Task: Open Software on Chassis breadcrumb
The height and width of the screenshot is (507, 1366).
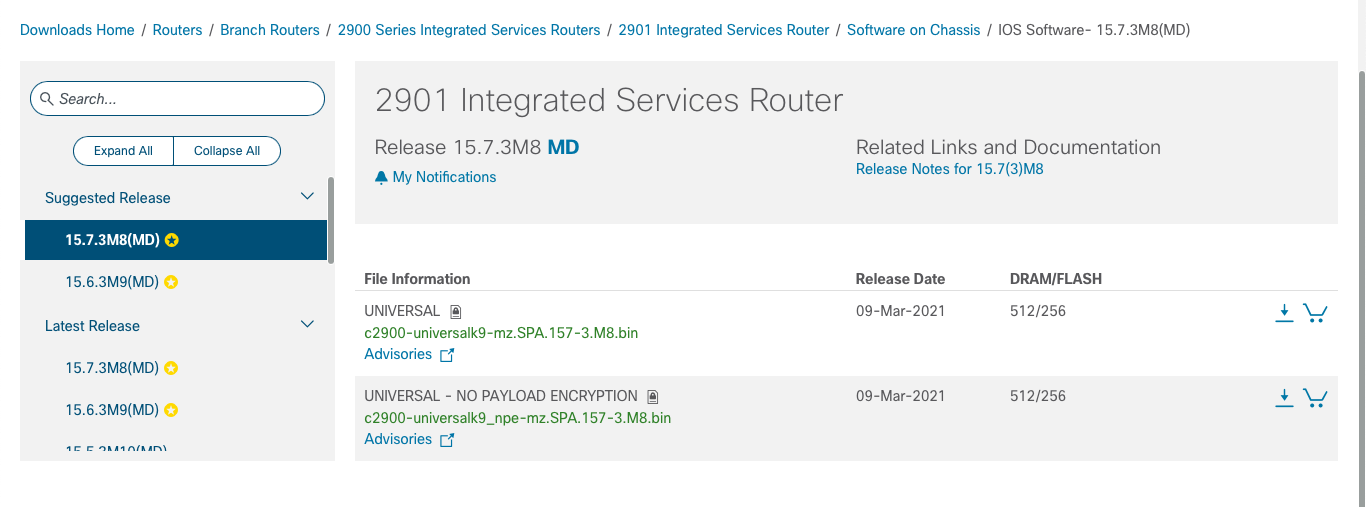Action: tap(914, 30)
